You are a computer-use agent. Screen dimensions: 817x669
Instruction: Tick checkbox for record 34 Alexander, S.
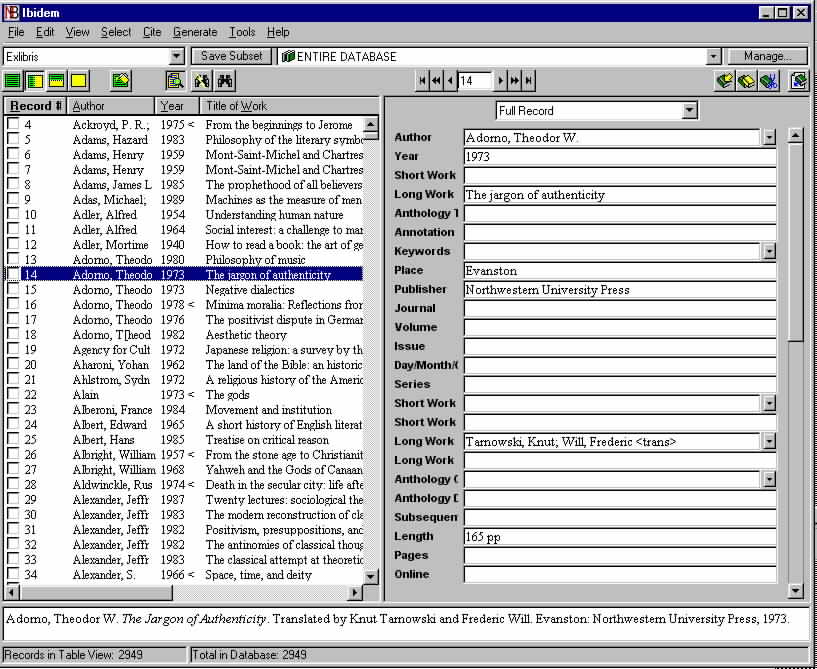tap(13, 575)
